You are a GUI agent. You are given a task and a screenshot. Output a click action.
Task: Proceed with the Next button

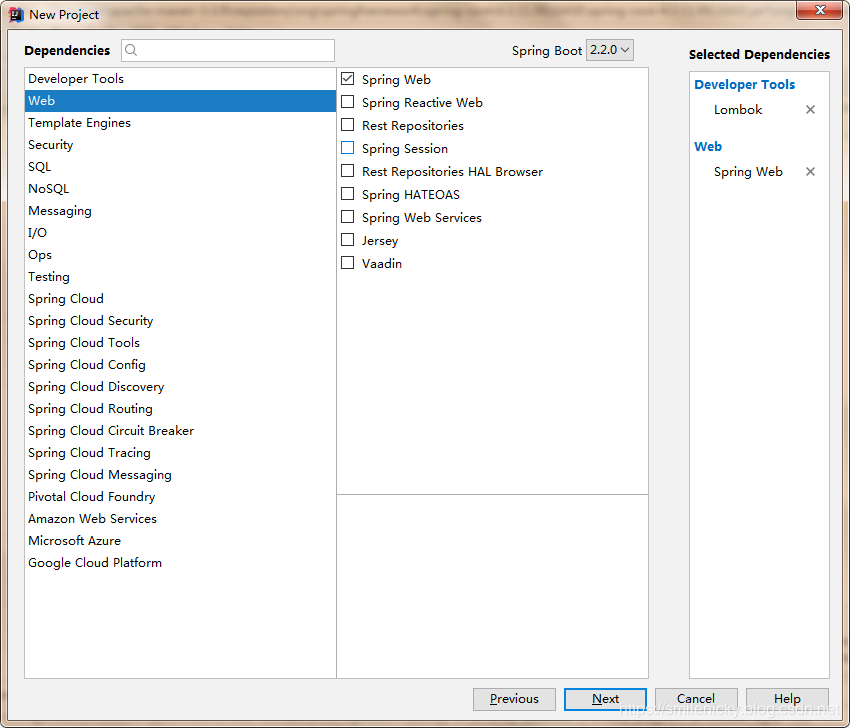click(605, 699)
